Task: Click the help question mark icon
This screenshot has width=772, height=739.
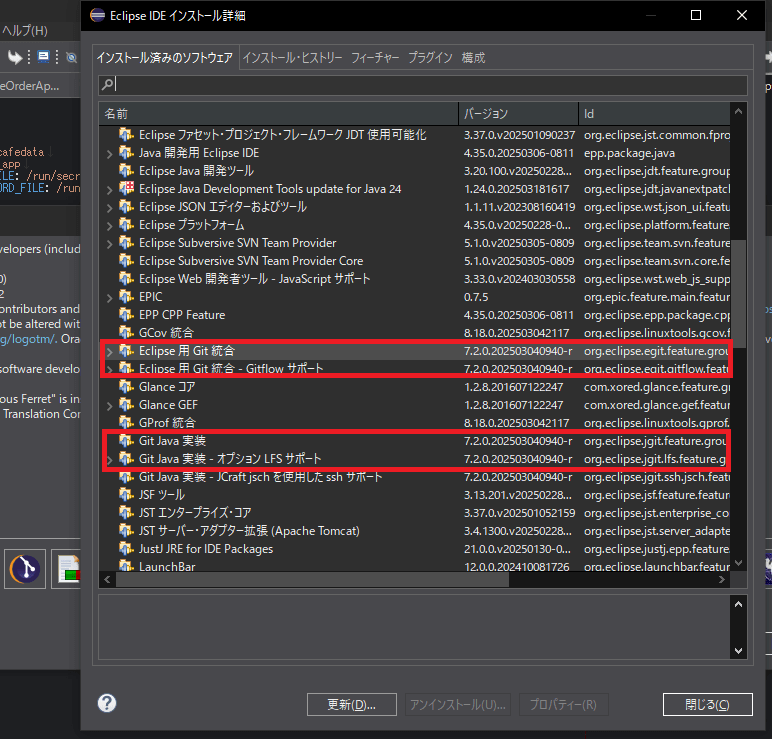Action: [x=107, y=704]
